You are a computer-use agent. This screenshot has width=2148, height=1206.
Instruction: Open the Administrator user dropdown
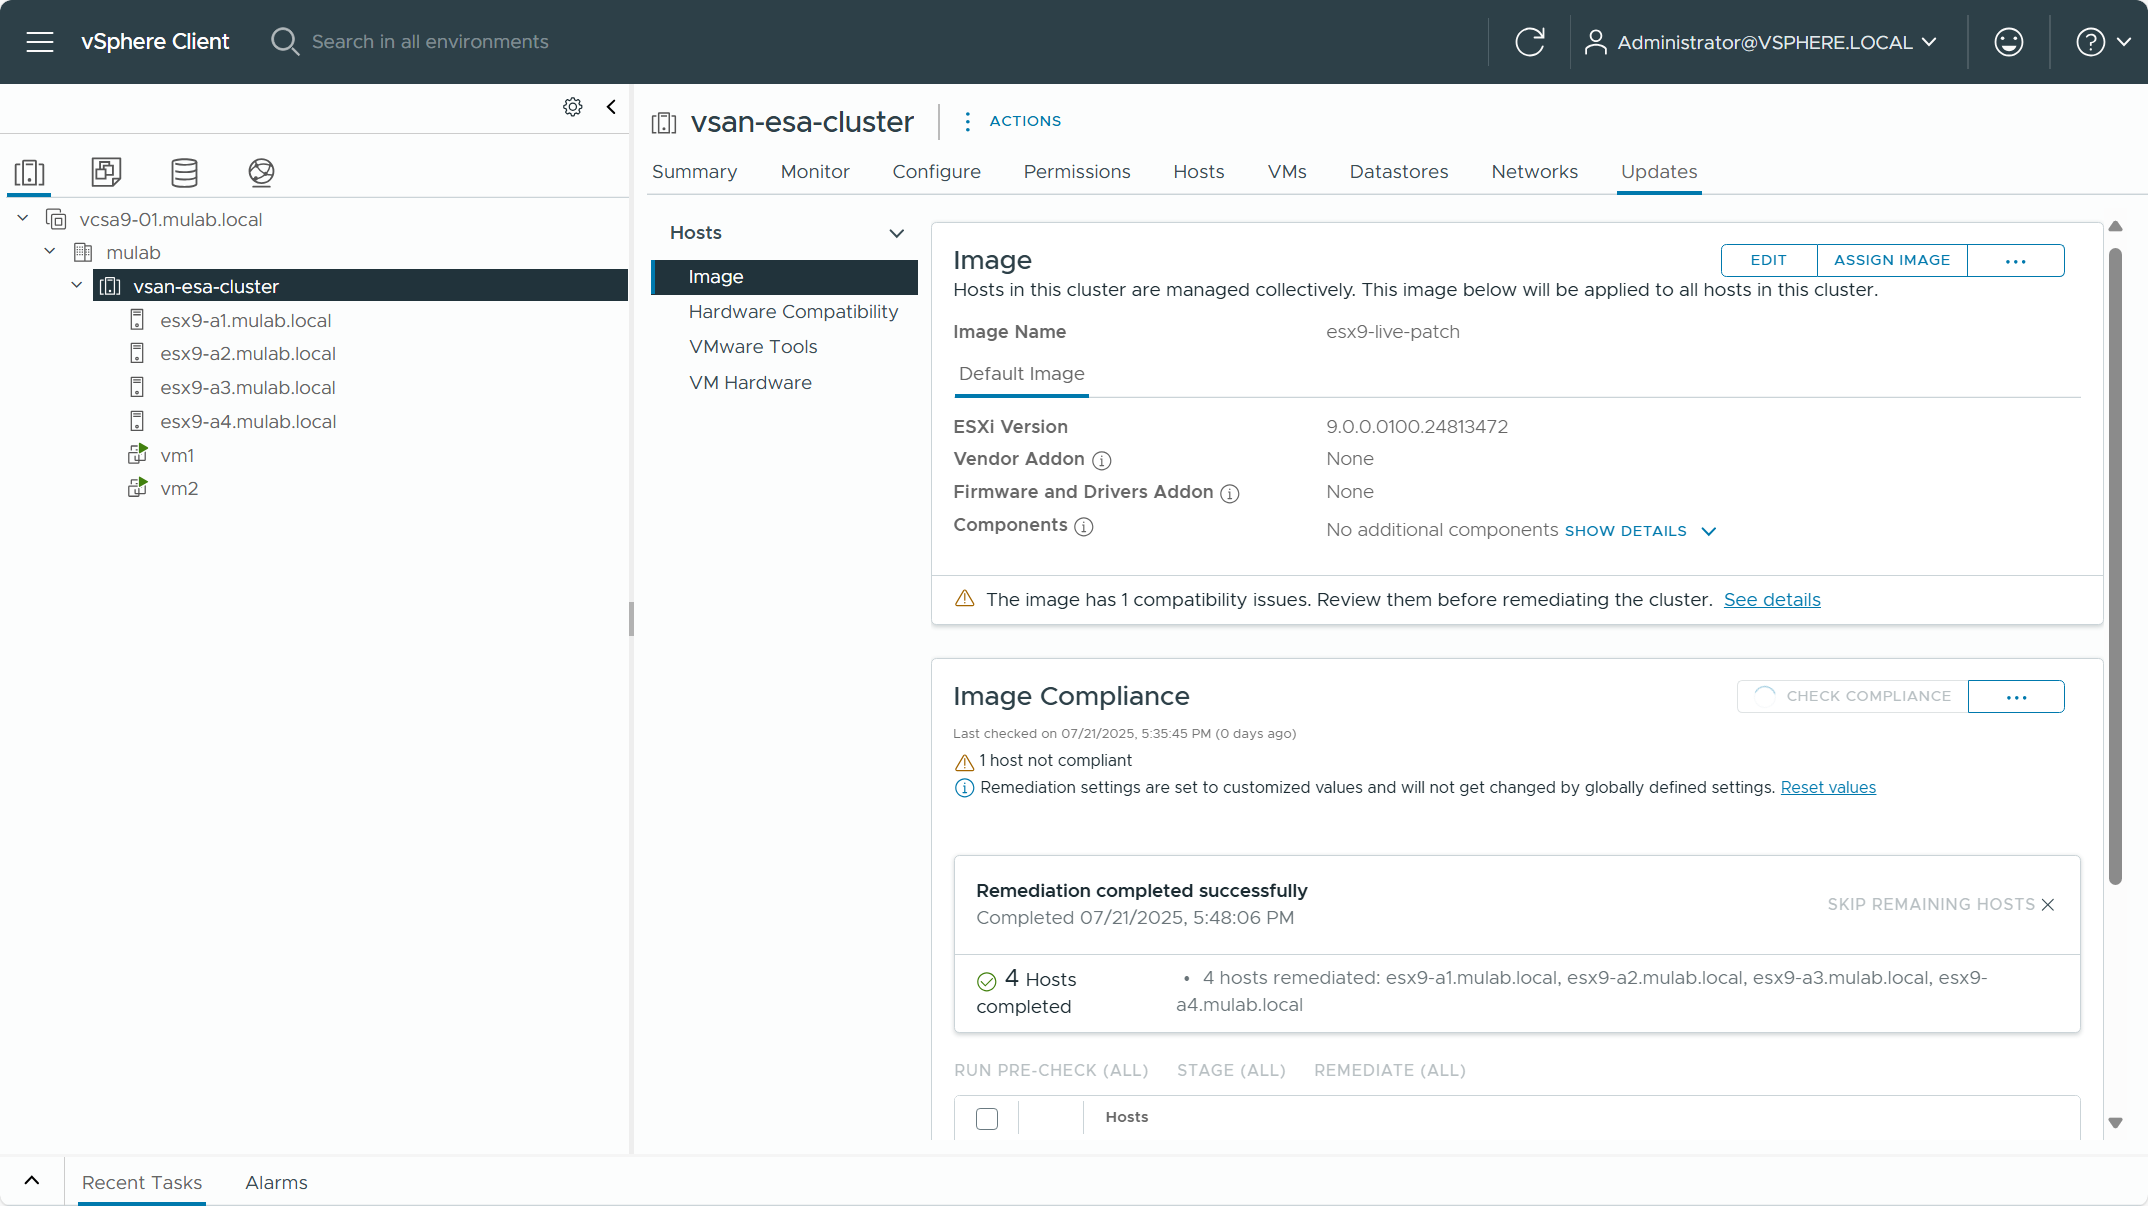[1762, 42]
